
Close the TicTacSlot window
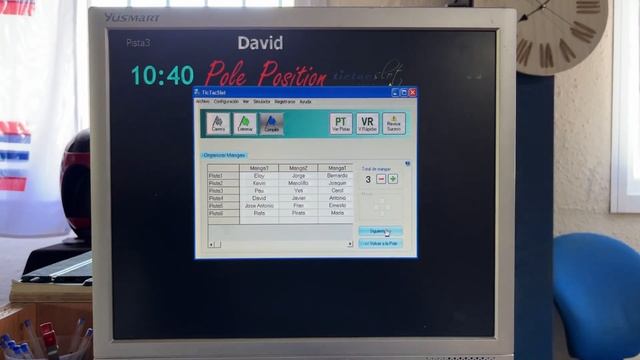pos(412,93)
